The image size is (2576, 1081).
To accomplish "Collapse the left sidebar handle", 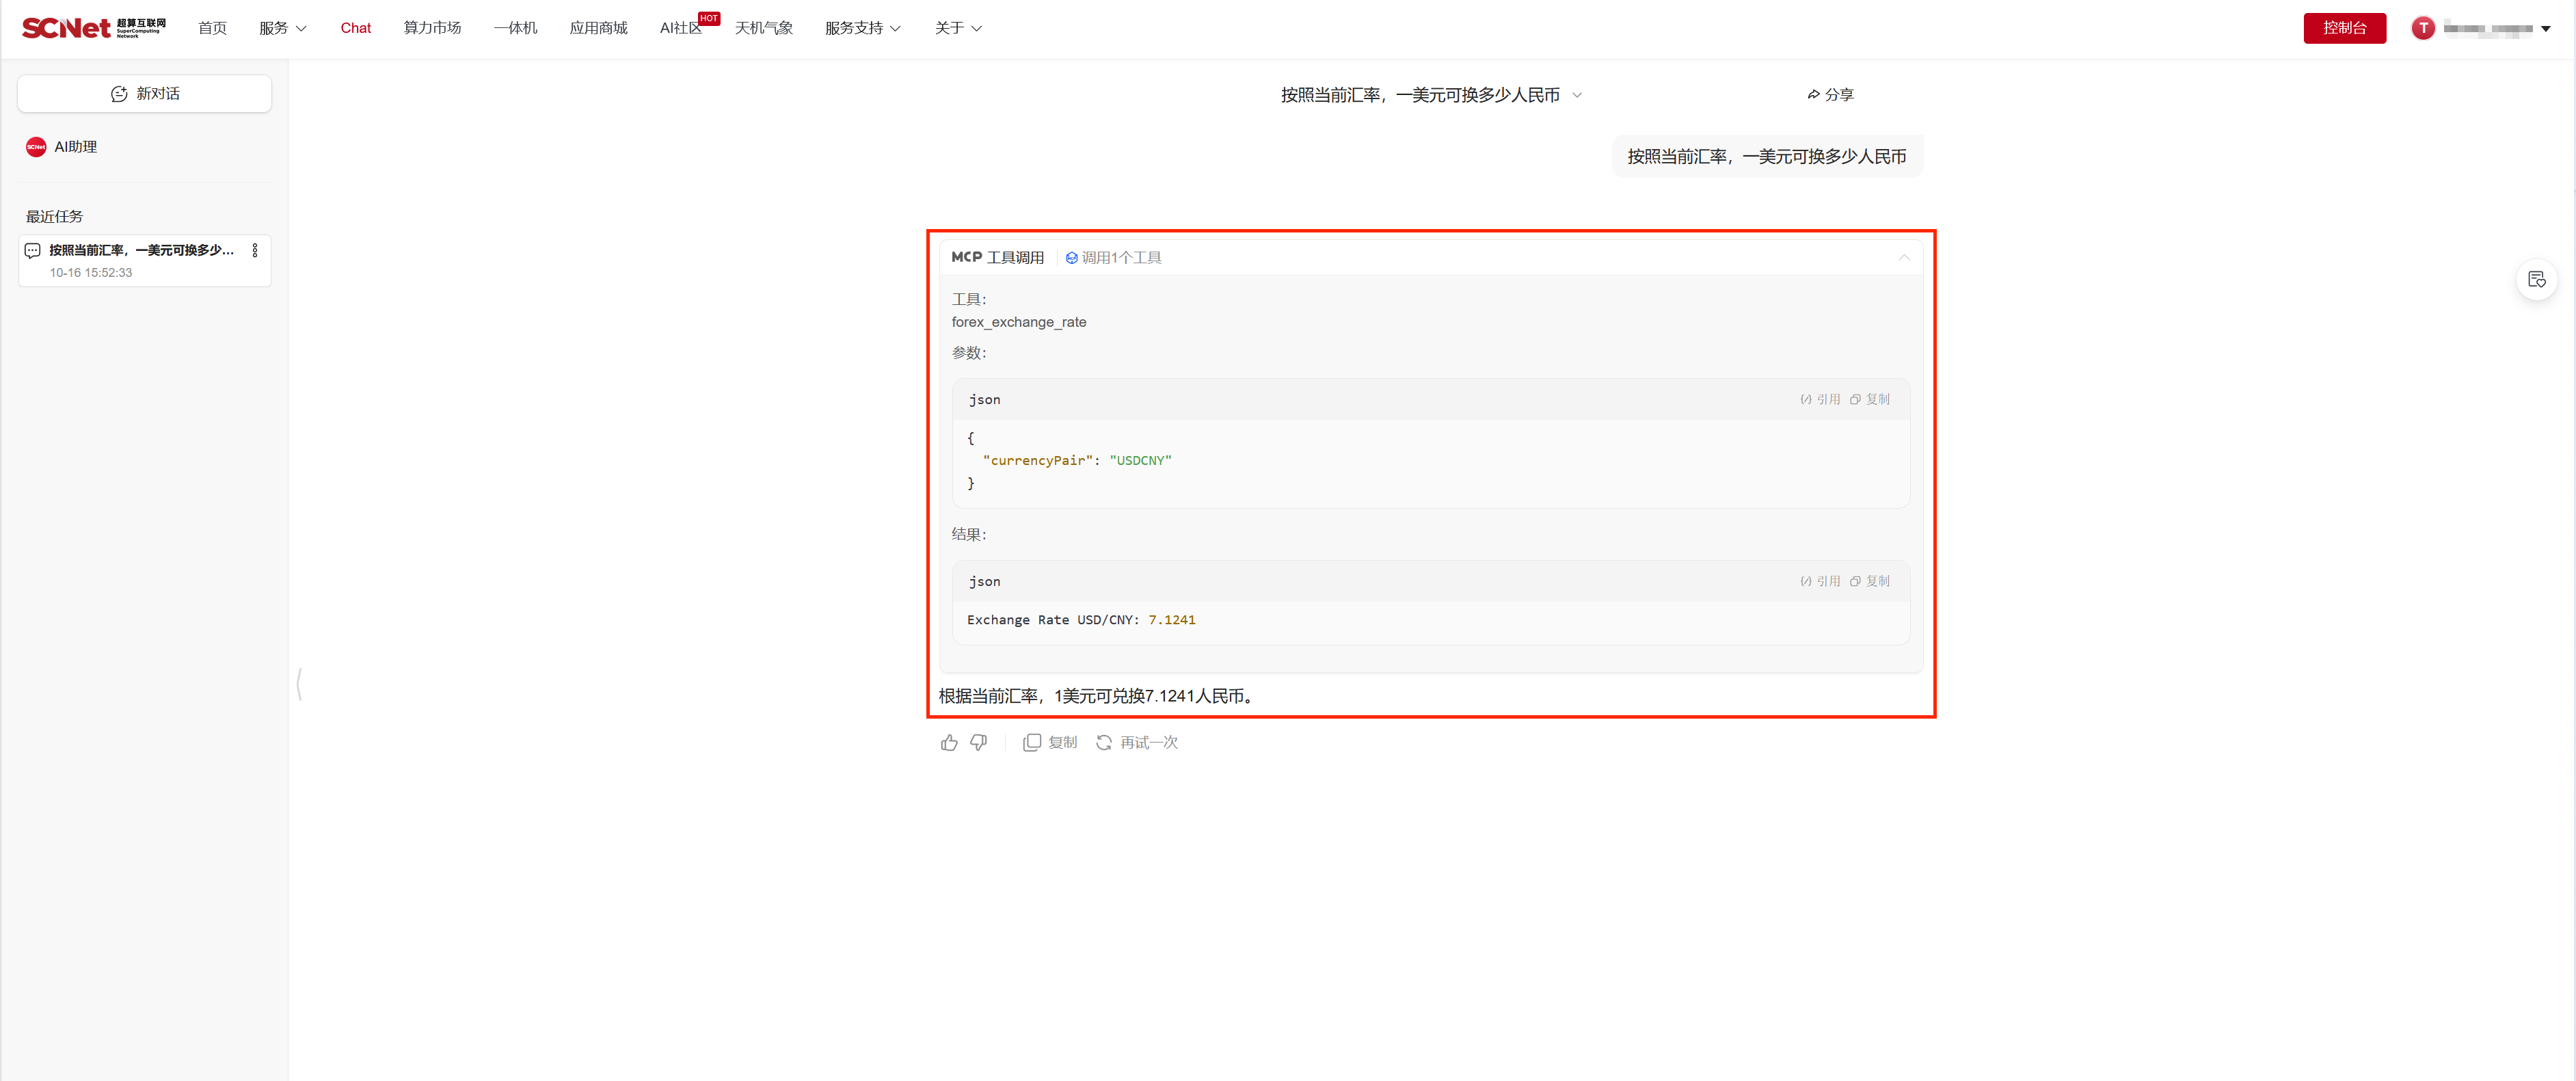I will click(x=299, y=684).
